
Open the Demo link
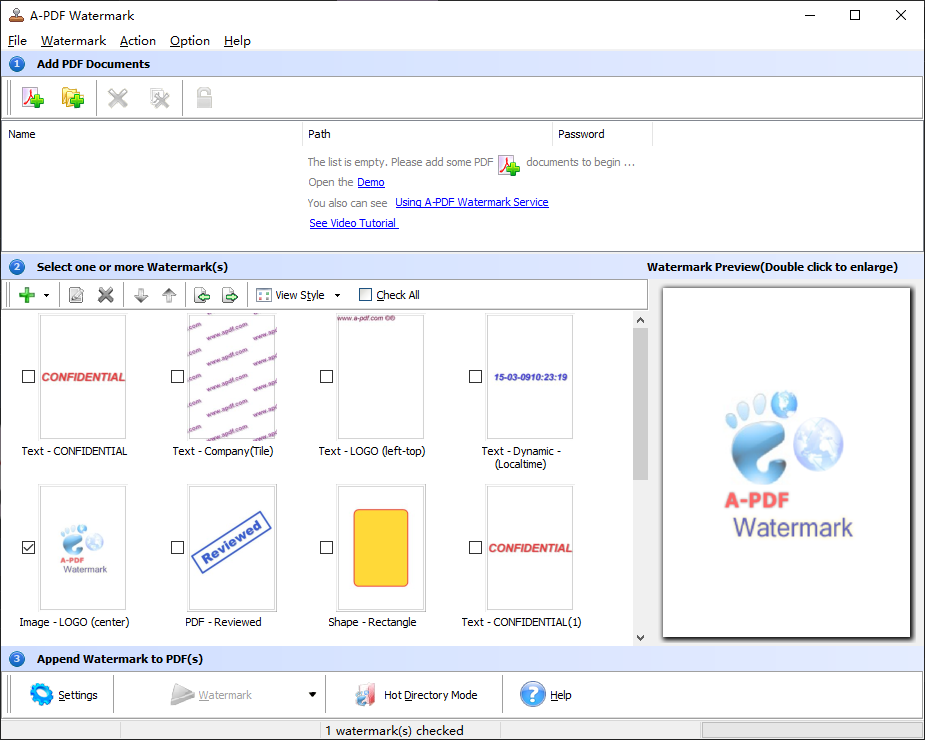(x=370, y=182)
